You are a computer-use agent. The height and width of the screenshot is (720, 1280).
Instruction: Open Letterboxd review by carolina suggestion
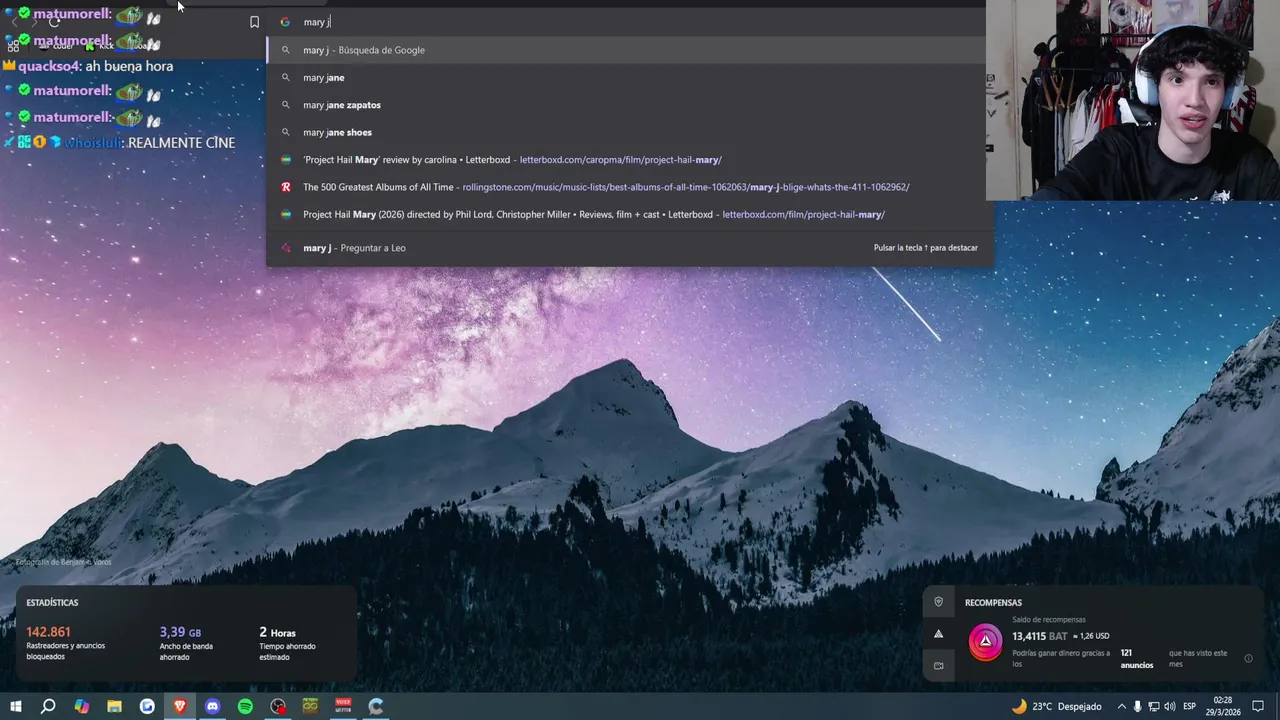coord(630,160)
